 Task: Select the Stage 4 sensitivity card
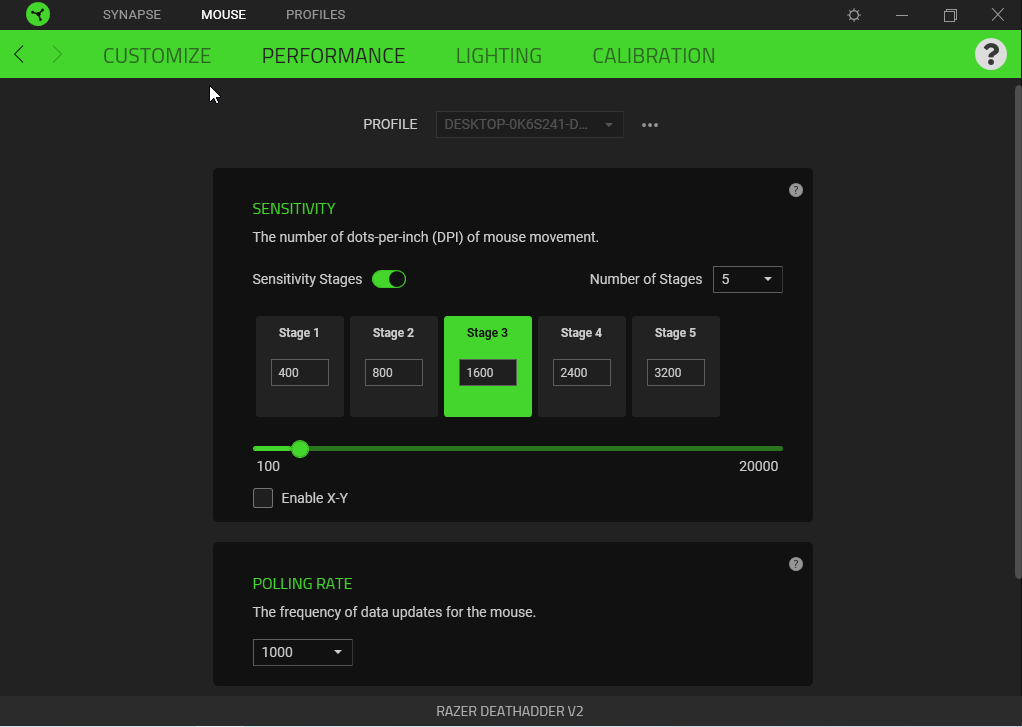coord(581,366)
